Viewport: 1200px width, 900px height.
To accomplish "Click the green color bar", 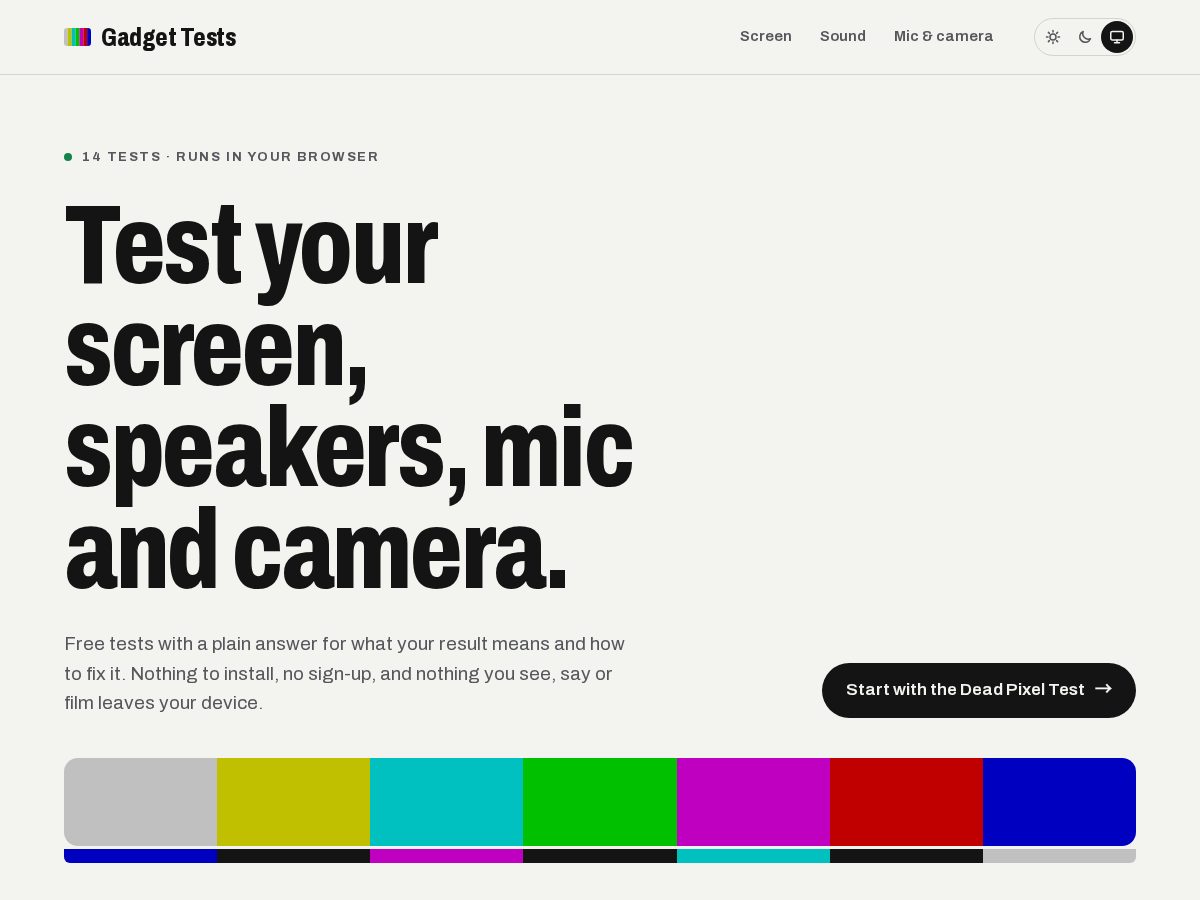I will pos(600,802).
